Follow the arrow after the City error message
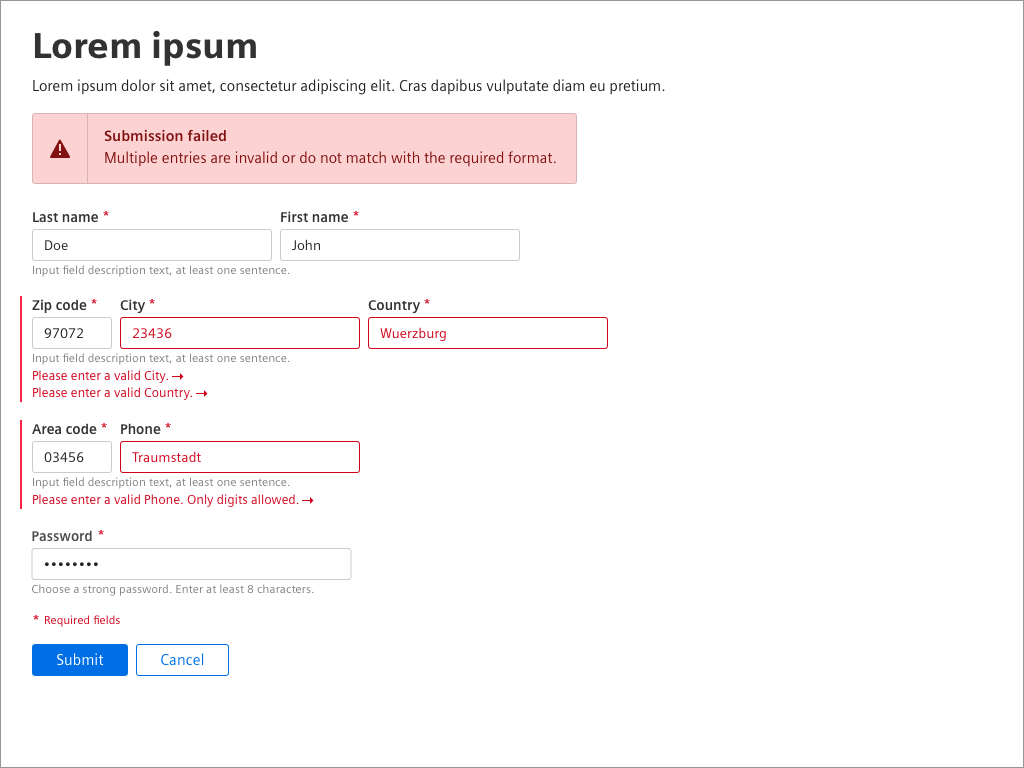1024x768 pixels. 178,375
